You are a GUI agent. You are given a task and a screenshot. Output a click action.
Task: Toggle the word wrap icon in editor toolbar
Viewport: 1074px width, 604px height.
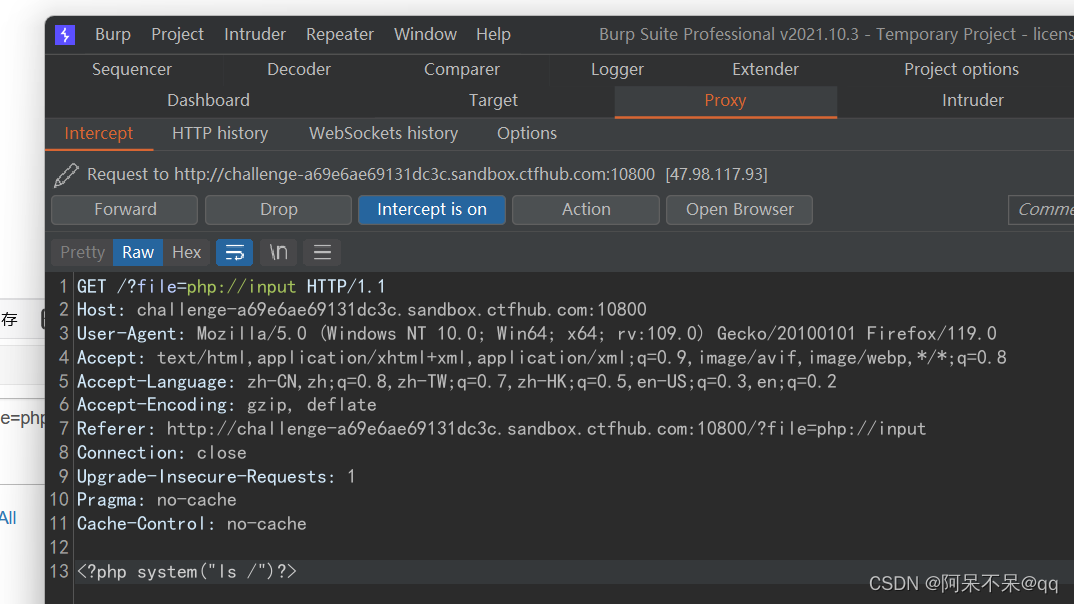tap(234, 253)
